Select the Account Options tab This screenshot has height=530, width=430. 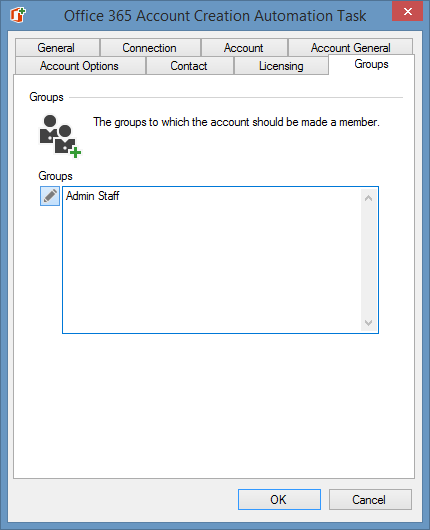[x=80, y=66]
